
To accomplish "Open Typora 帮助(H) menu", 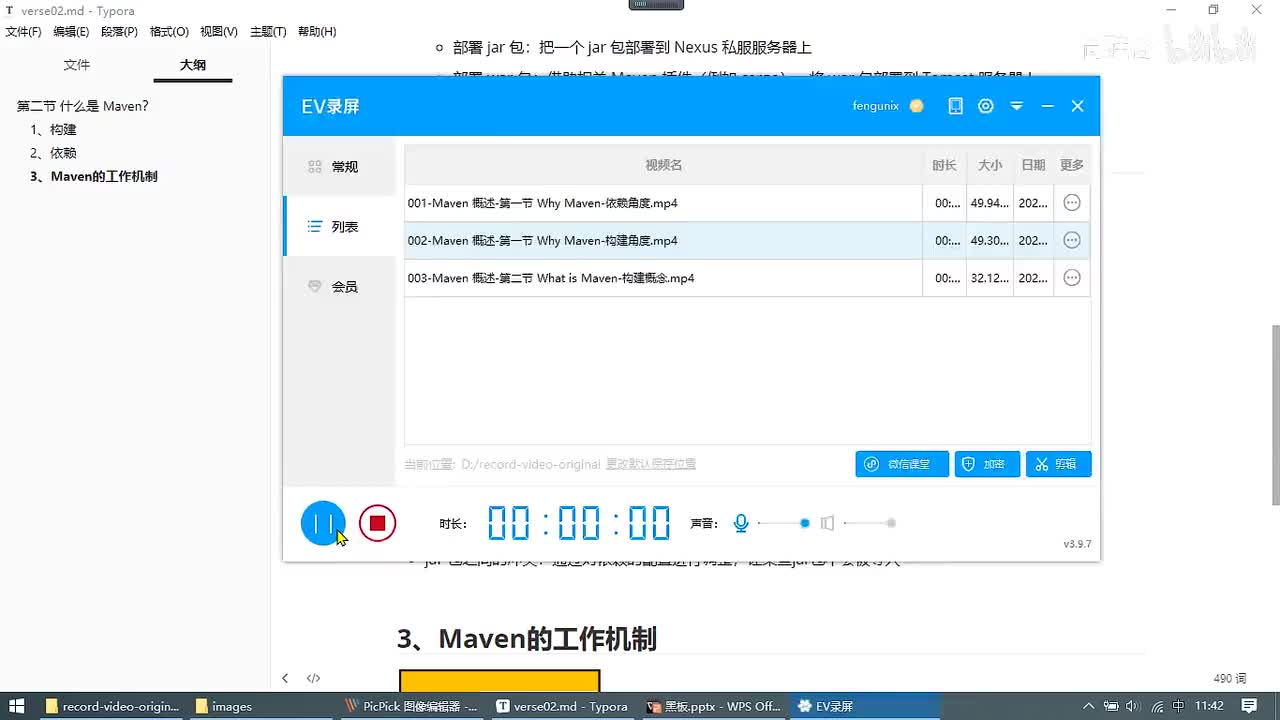I will click(x=316, y=32).
